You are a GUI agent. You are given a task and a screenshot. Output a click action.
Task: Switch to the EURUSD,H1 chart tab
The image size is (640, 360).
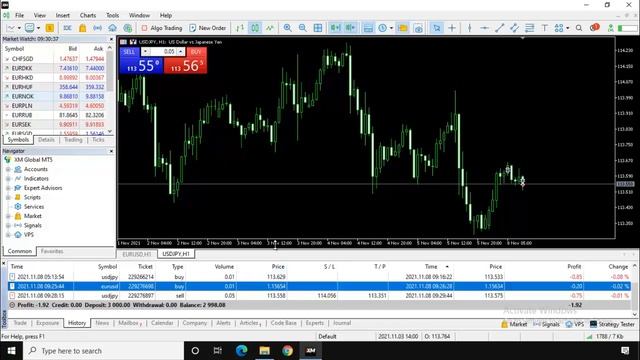click(x=137, y=254)
